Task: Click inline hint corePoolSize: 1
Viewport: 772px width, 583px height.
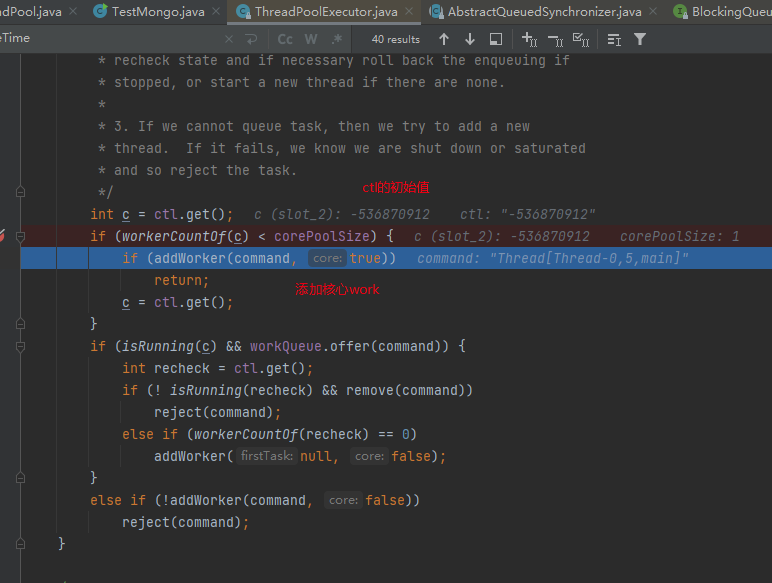Action: 679,236
